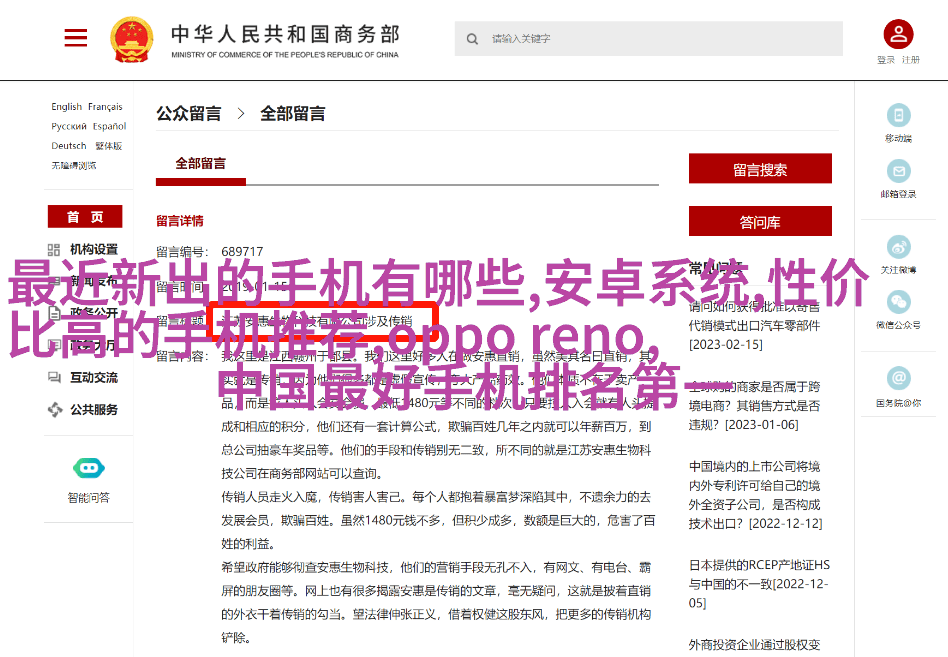The width and height of the screenshot is (948, 657).
Task: Click the Ministry of Commerce site title
Action: click(285, 40)
